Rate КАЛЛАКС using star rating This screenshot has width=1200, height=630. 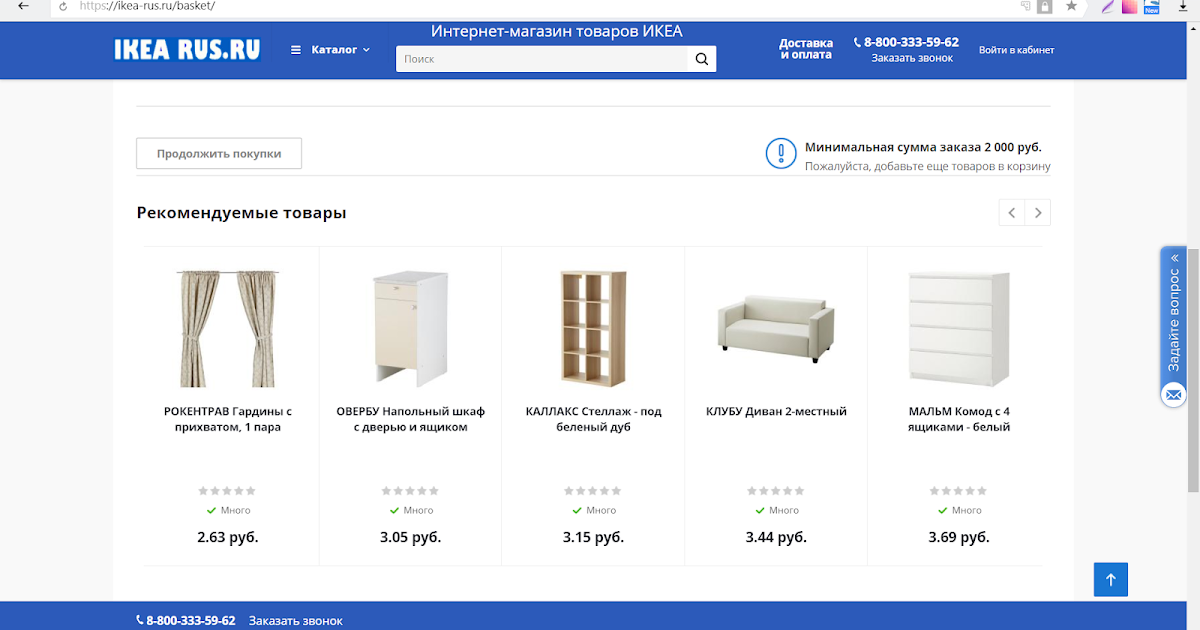593,491
